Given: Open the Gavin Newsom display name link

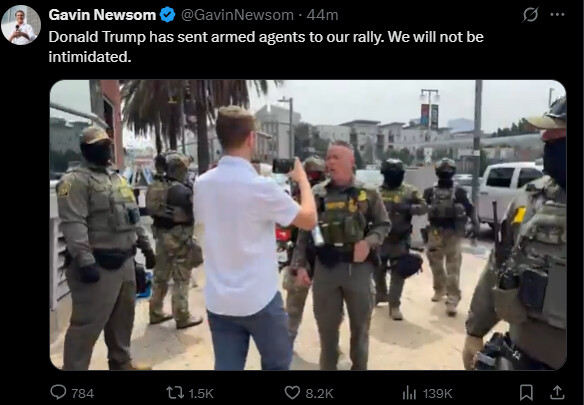Looking at the screenshot, I should click(x=102, y=15).
